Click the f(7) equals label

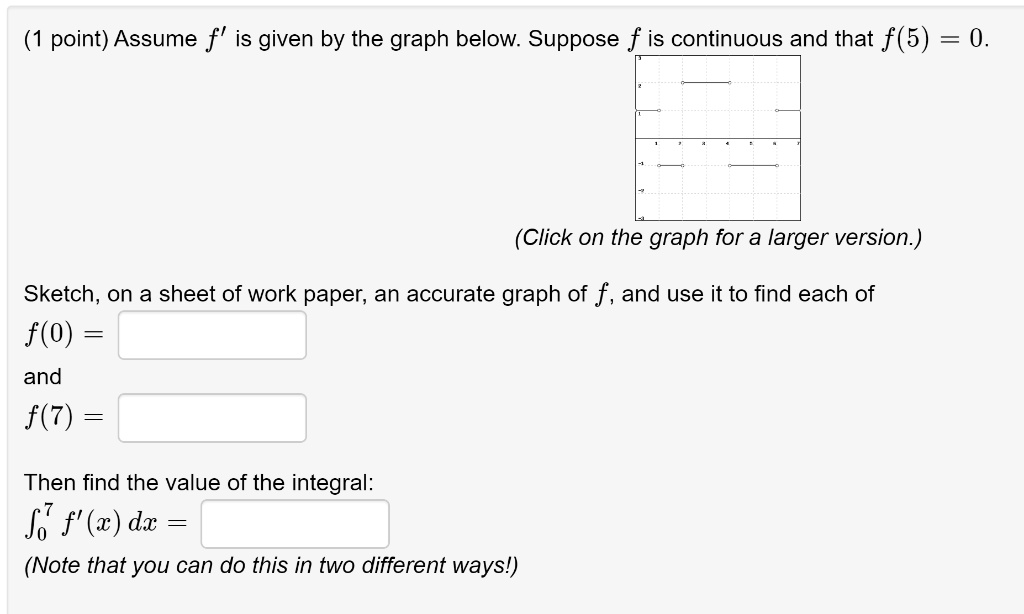tap(60, 415)
